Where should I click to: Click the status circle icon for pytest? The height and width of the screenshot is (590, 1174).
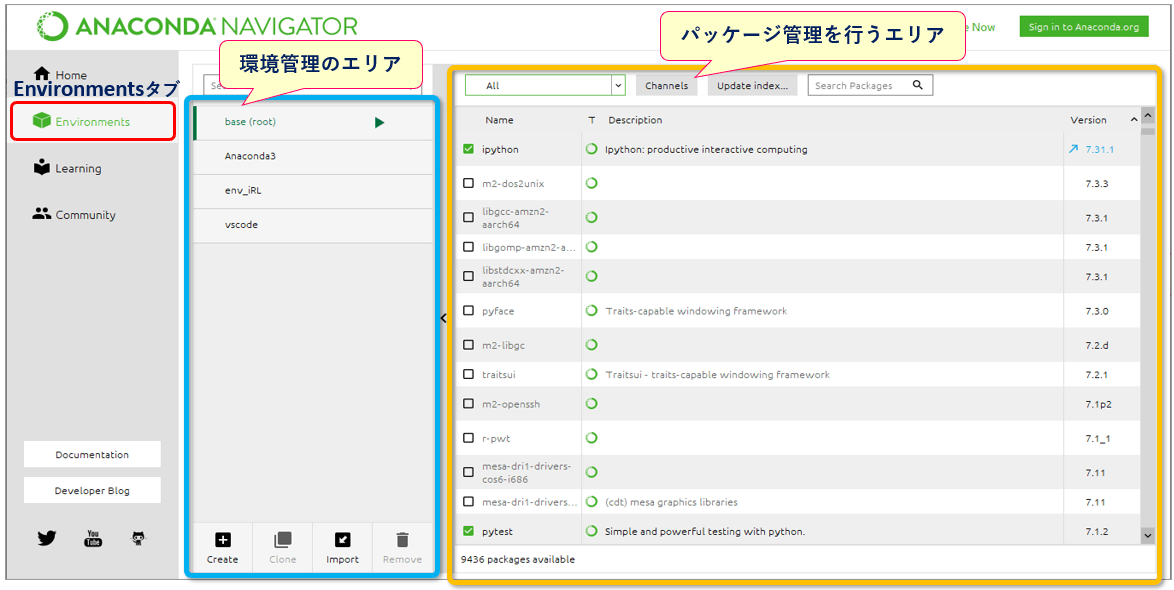[x=591, y=532]
